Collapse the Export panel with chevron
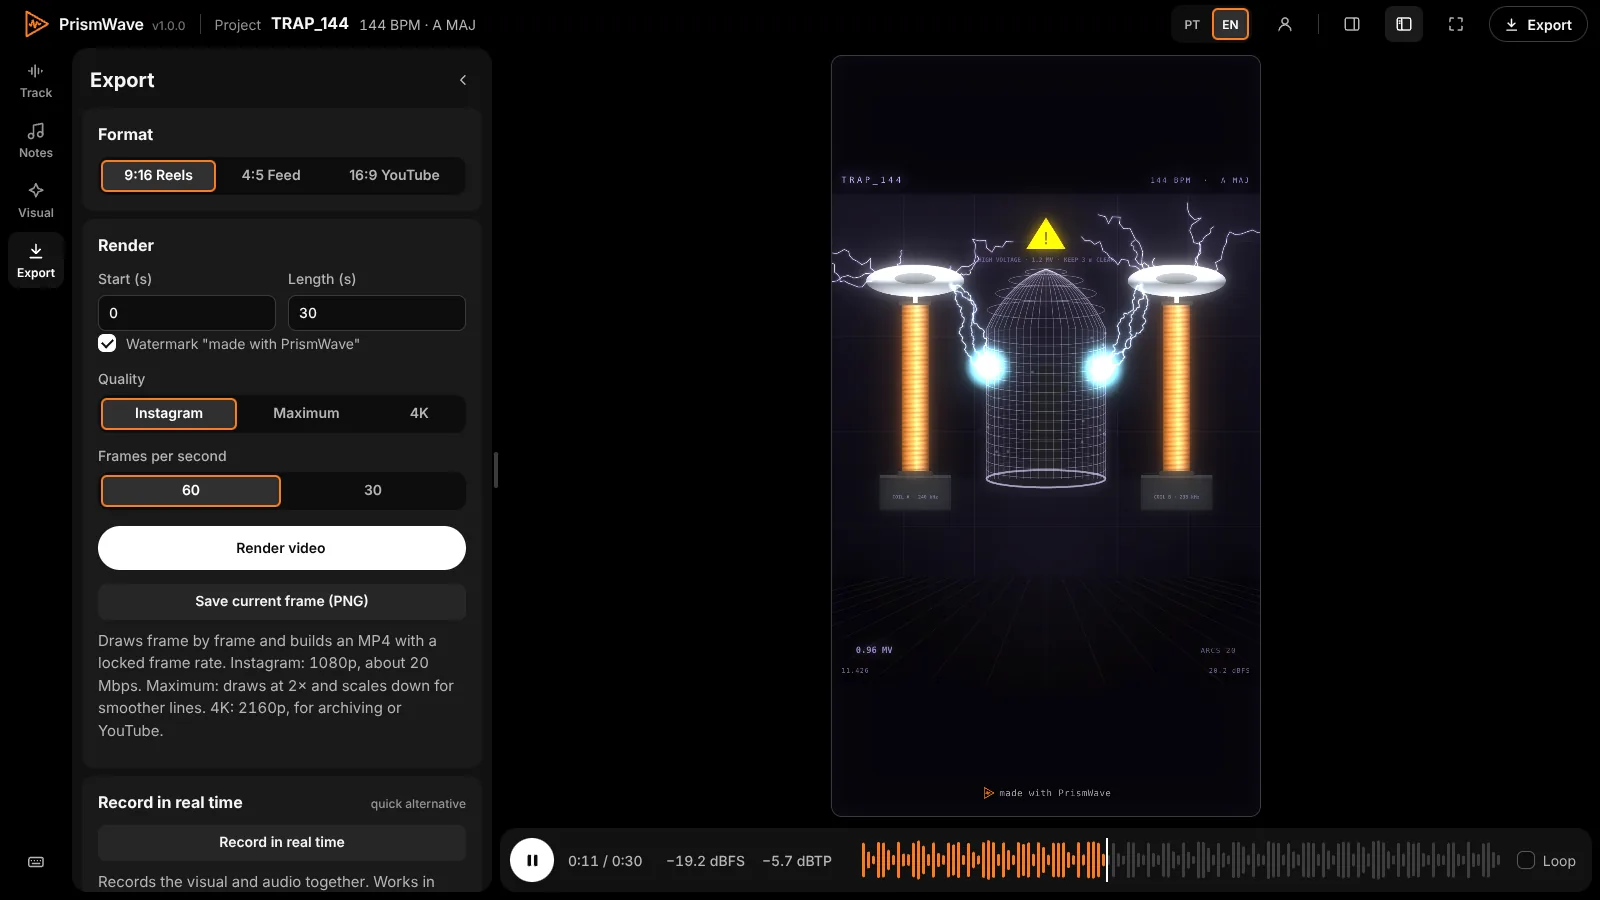Image resolution: width=1600 pixels, height=900 pixels. (463, 80)
